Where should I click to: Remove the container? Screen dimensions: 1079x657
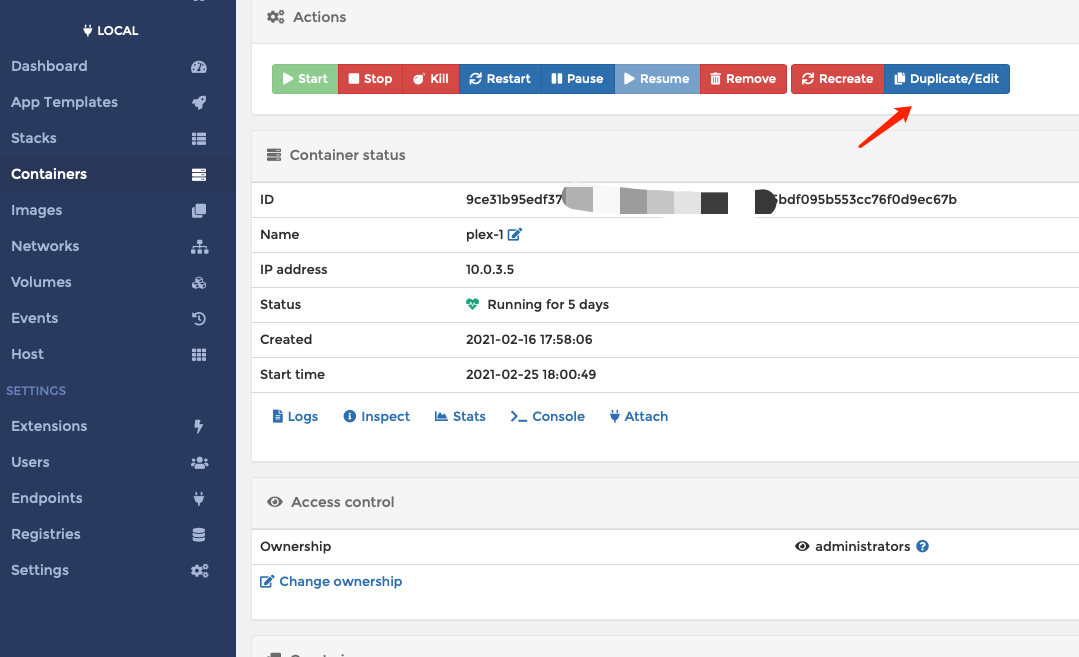[743, 78]
